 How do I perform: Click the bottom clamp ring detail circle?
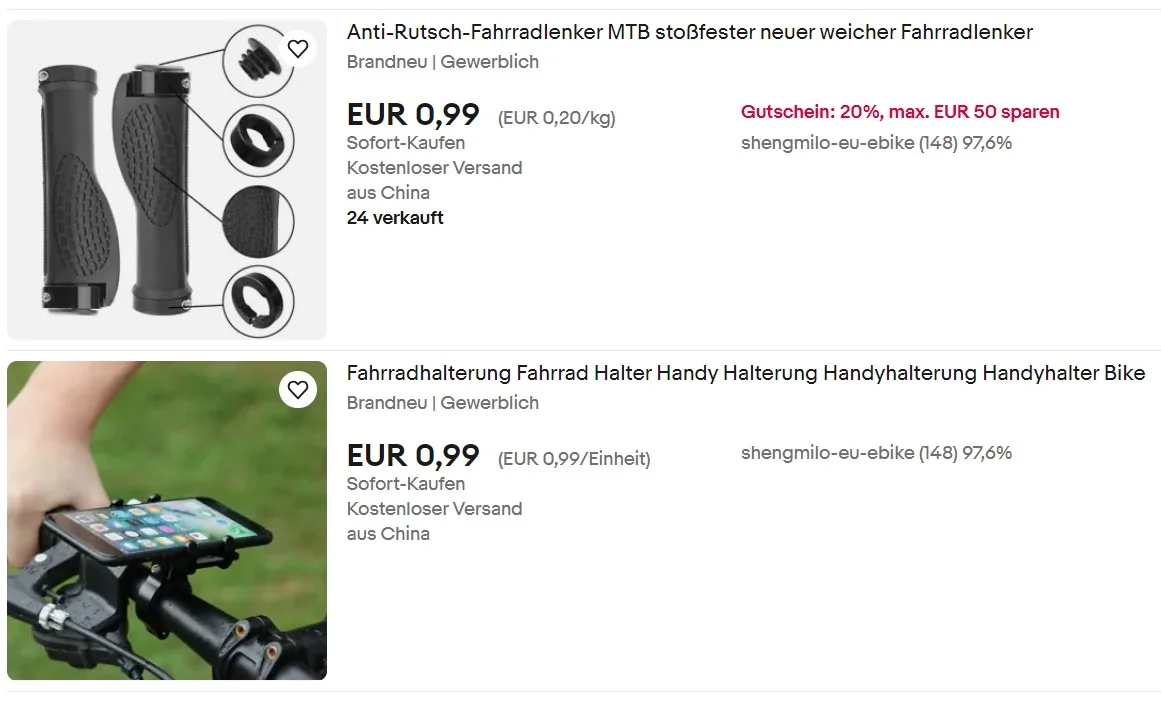(258, 301)
